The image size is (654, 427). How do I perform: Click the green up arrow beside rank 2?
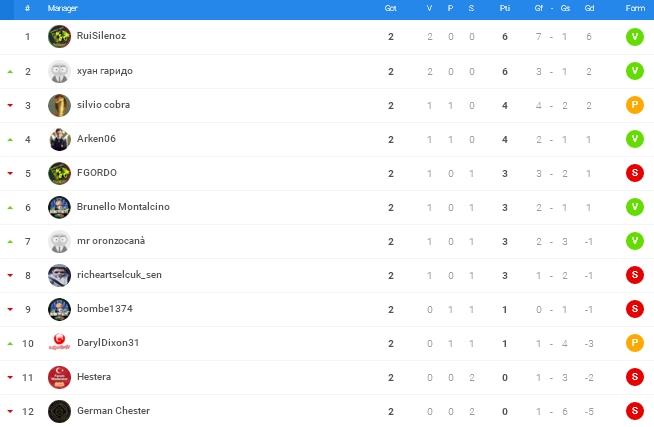coord(10,72)
